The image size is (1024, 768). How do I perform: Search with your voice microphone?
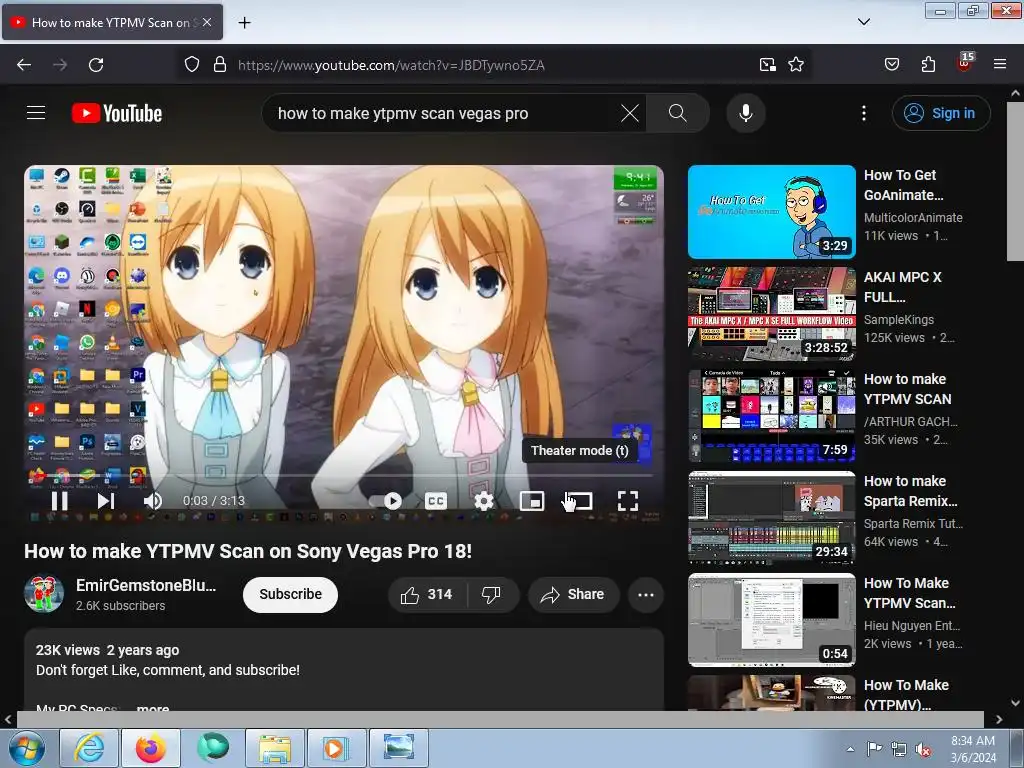[746, 113]
